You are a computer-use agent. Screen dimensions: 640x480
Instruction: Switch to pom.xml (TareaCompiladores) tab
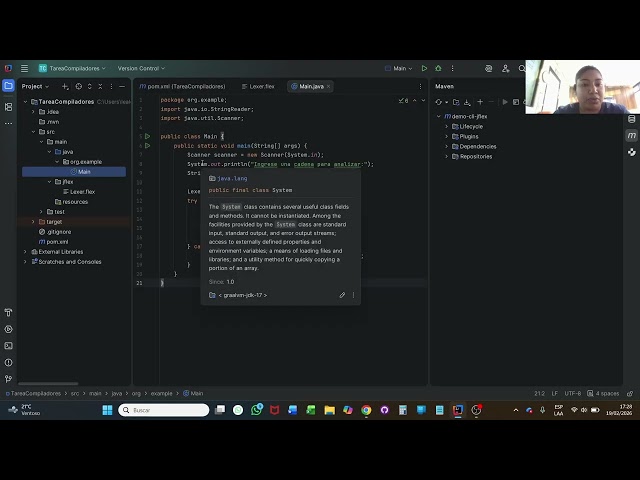[x=182, y=87]
